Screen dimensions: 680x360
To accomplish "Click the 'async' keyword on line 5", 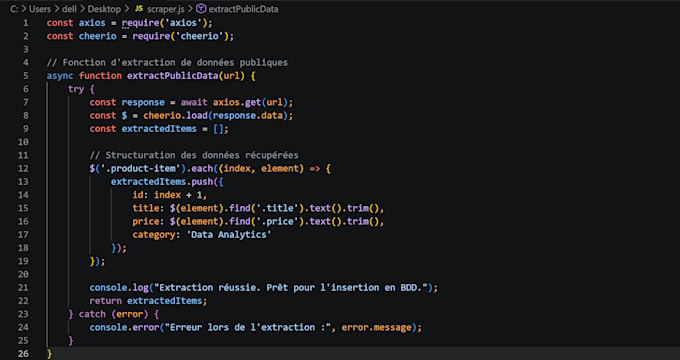I will [60, 75].
